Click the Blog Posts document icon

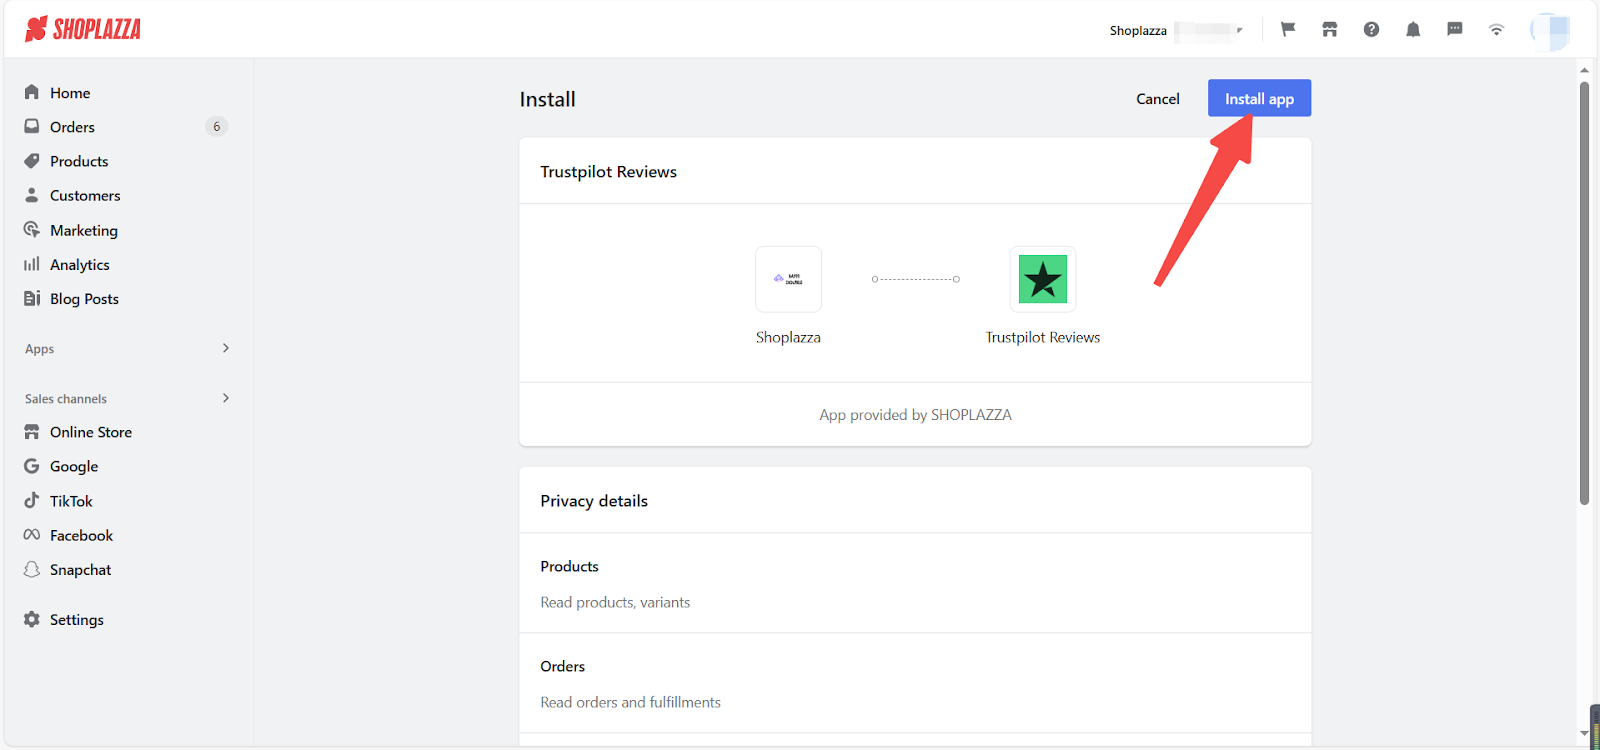(32, 298)
